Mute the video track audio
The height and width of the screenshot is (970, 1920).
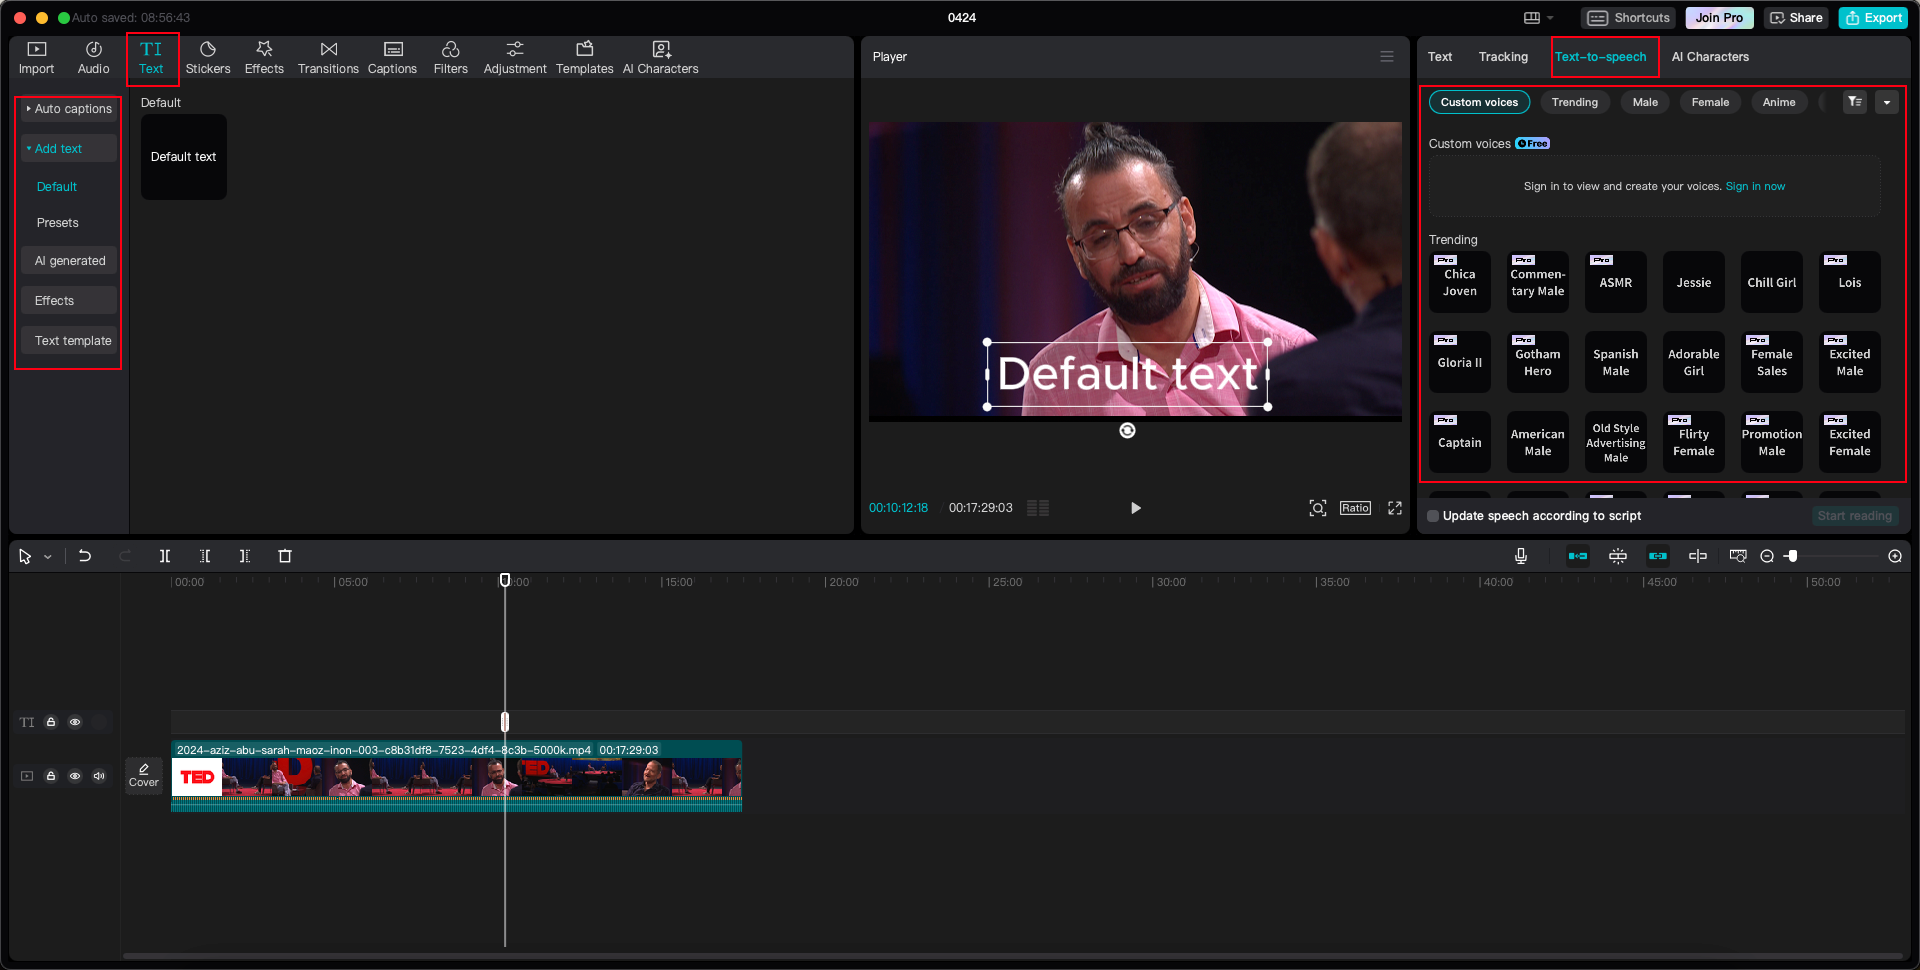pos(99,776)
